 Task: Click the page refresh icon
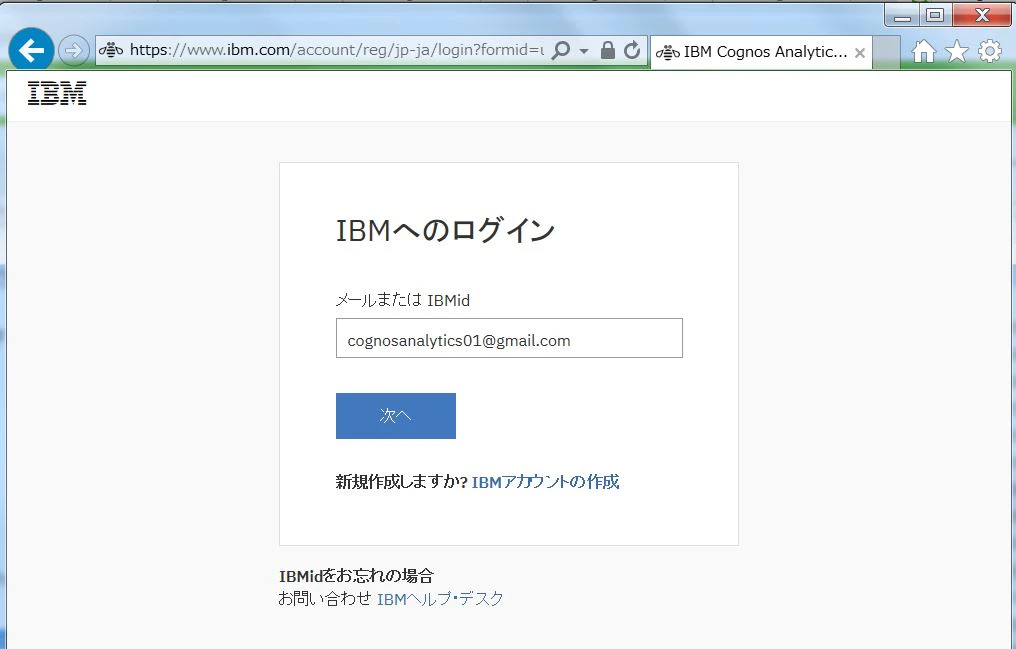coord(632,50)
